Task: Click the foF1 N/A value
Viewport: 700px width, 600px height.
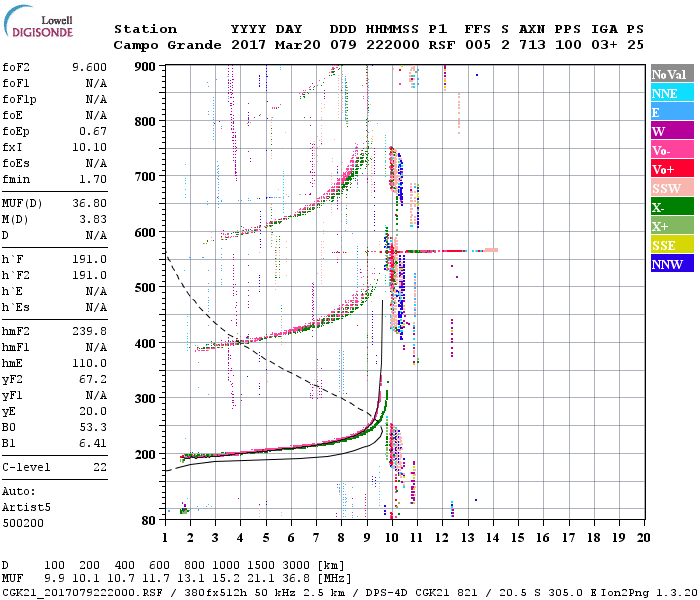Action: coord(96,83)
